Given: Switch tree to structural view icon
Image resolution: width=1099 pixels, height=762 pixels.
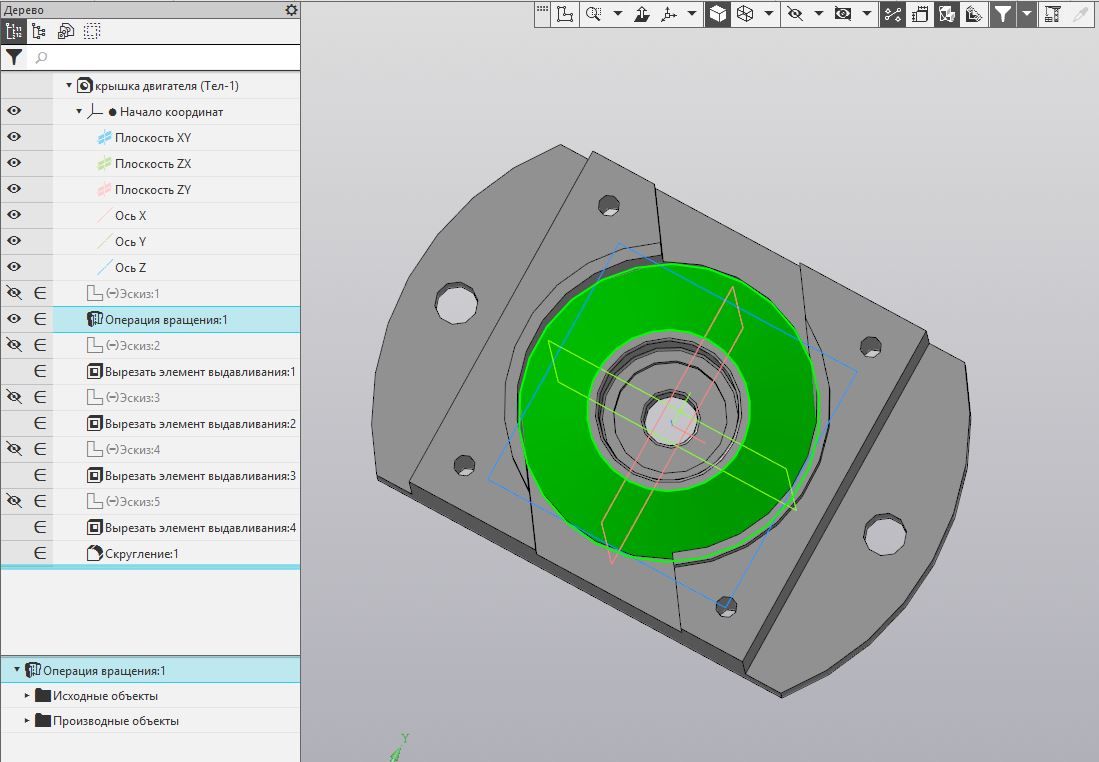Looking at the screenshot, I should tap(40, 32).
